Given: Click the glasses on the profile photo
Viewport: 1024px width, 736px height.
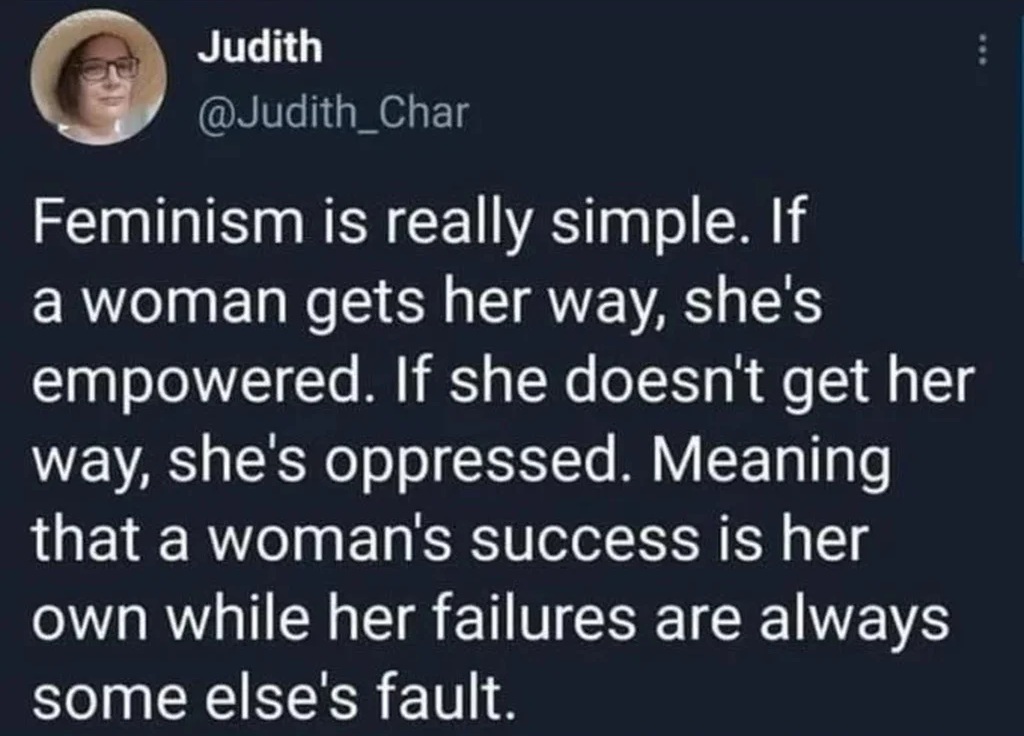Looking at the screenshot, I should point(107,69).
